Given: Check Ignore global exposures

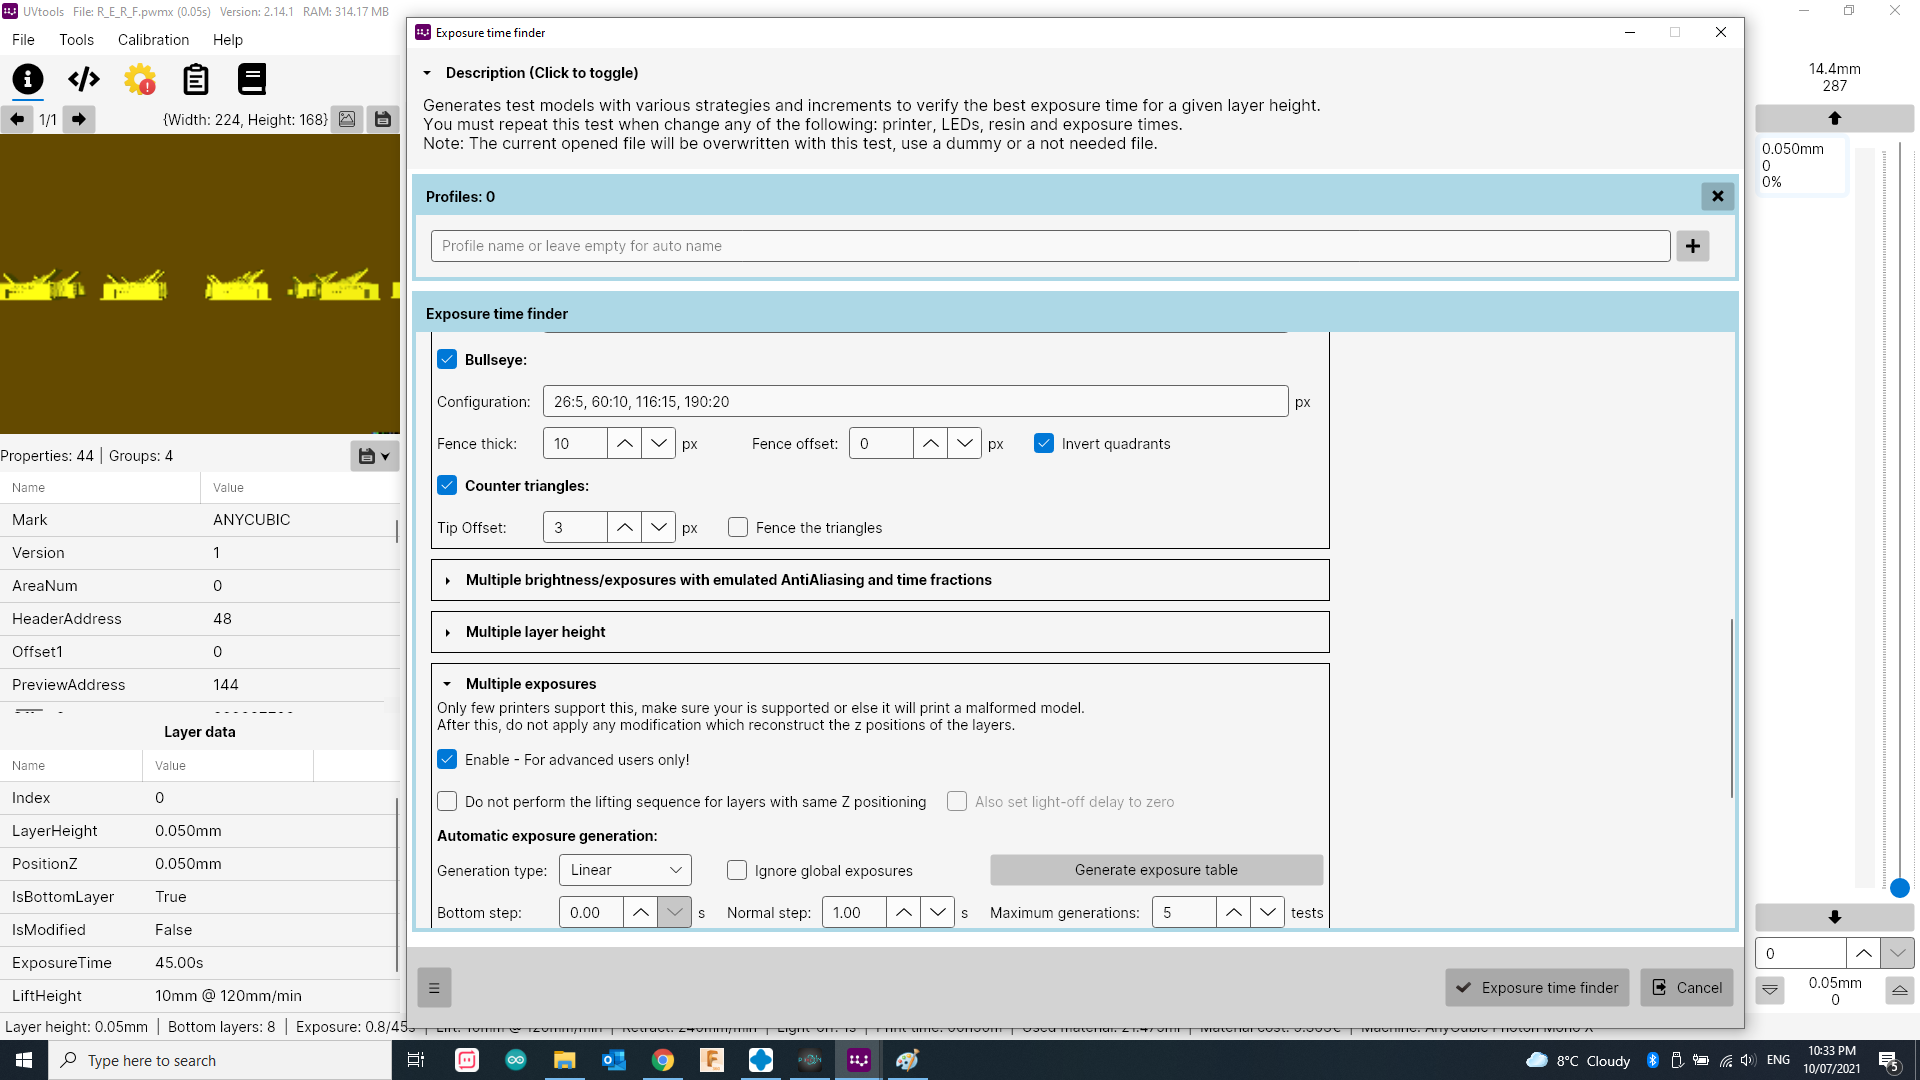Looking at the screenshot, I should coord(737,870).
